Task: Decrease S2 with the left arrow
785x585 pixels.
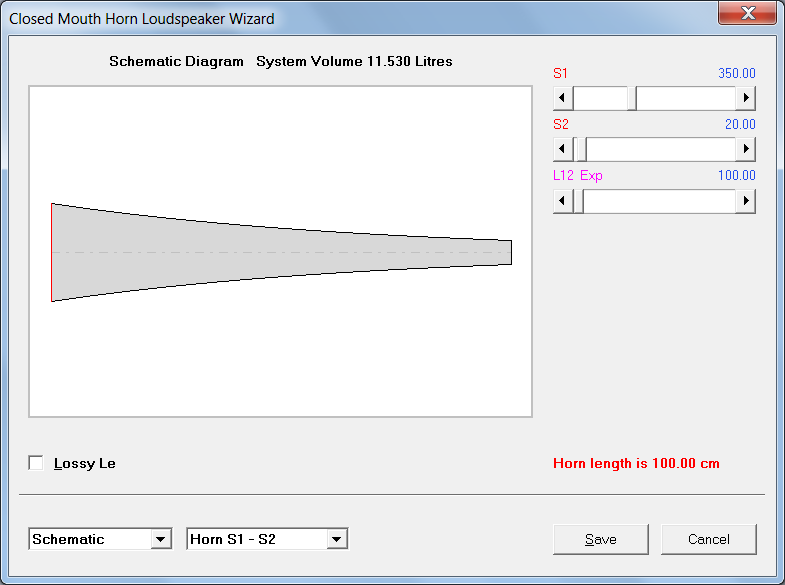Action: point(563,149)
